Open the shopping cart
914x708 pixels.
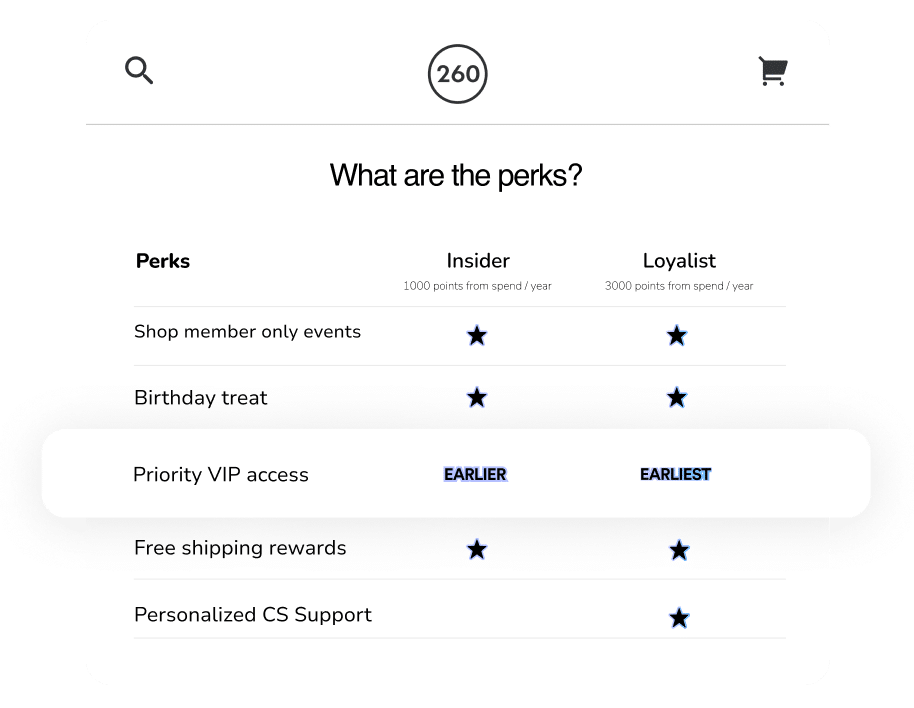point(773,72)
